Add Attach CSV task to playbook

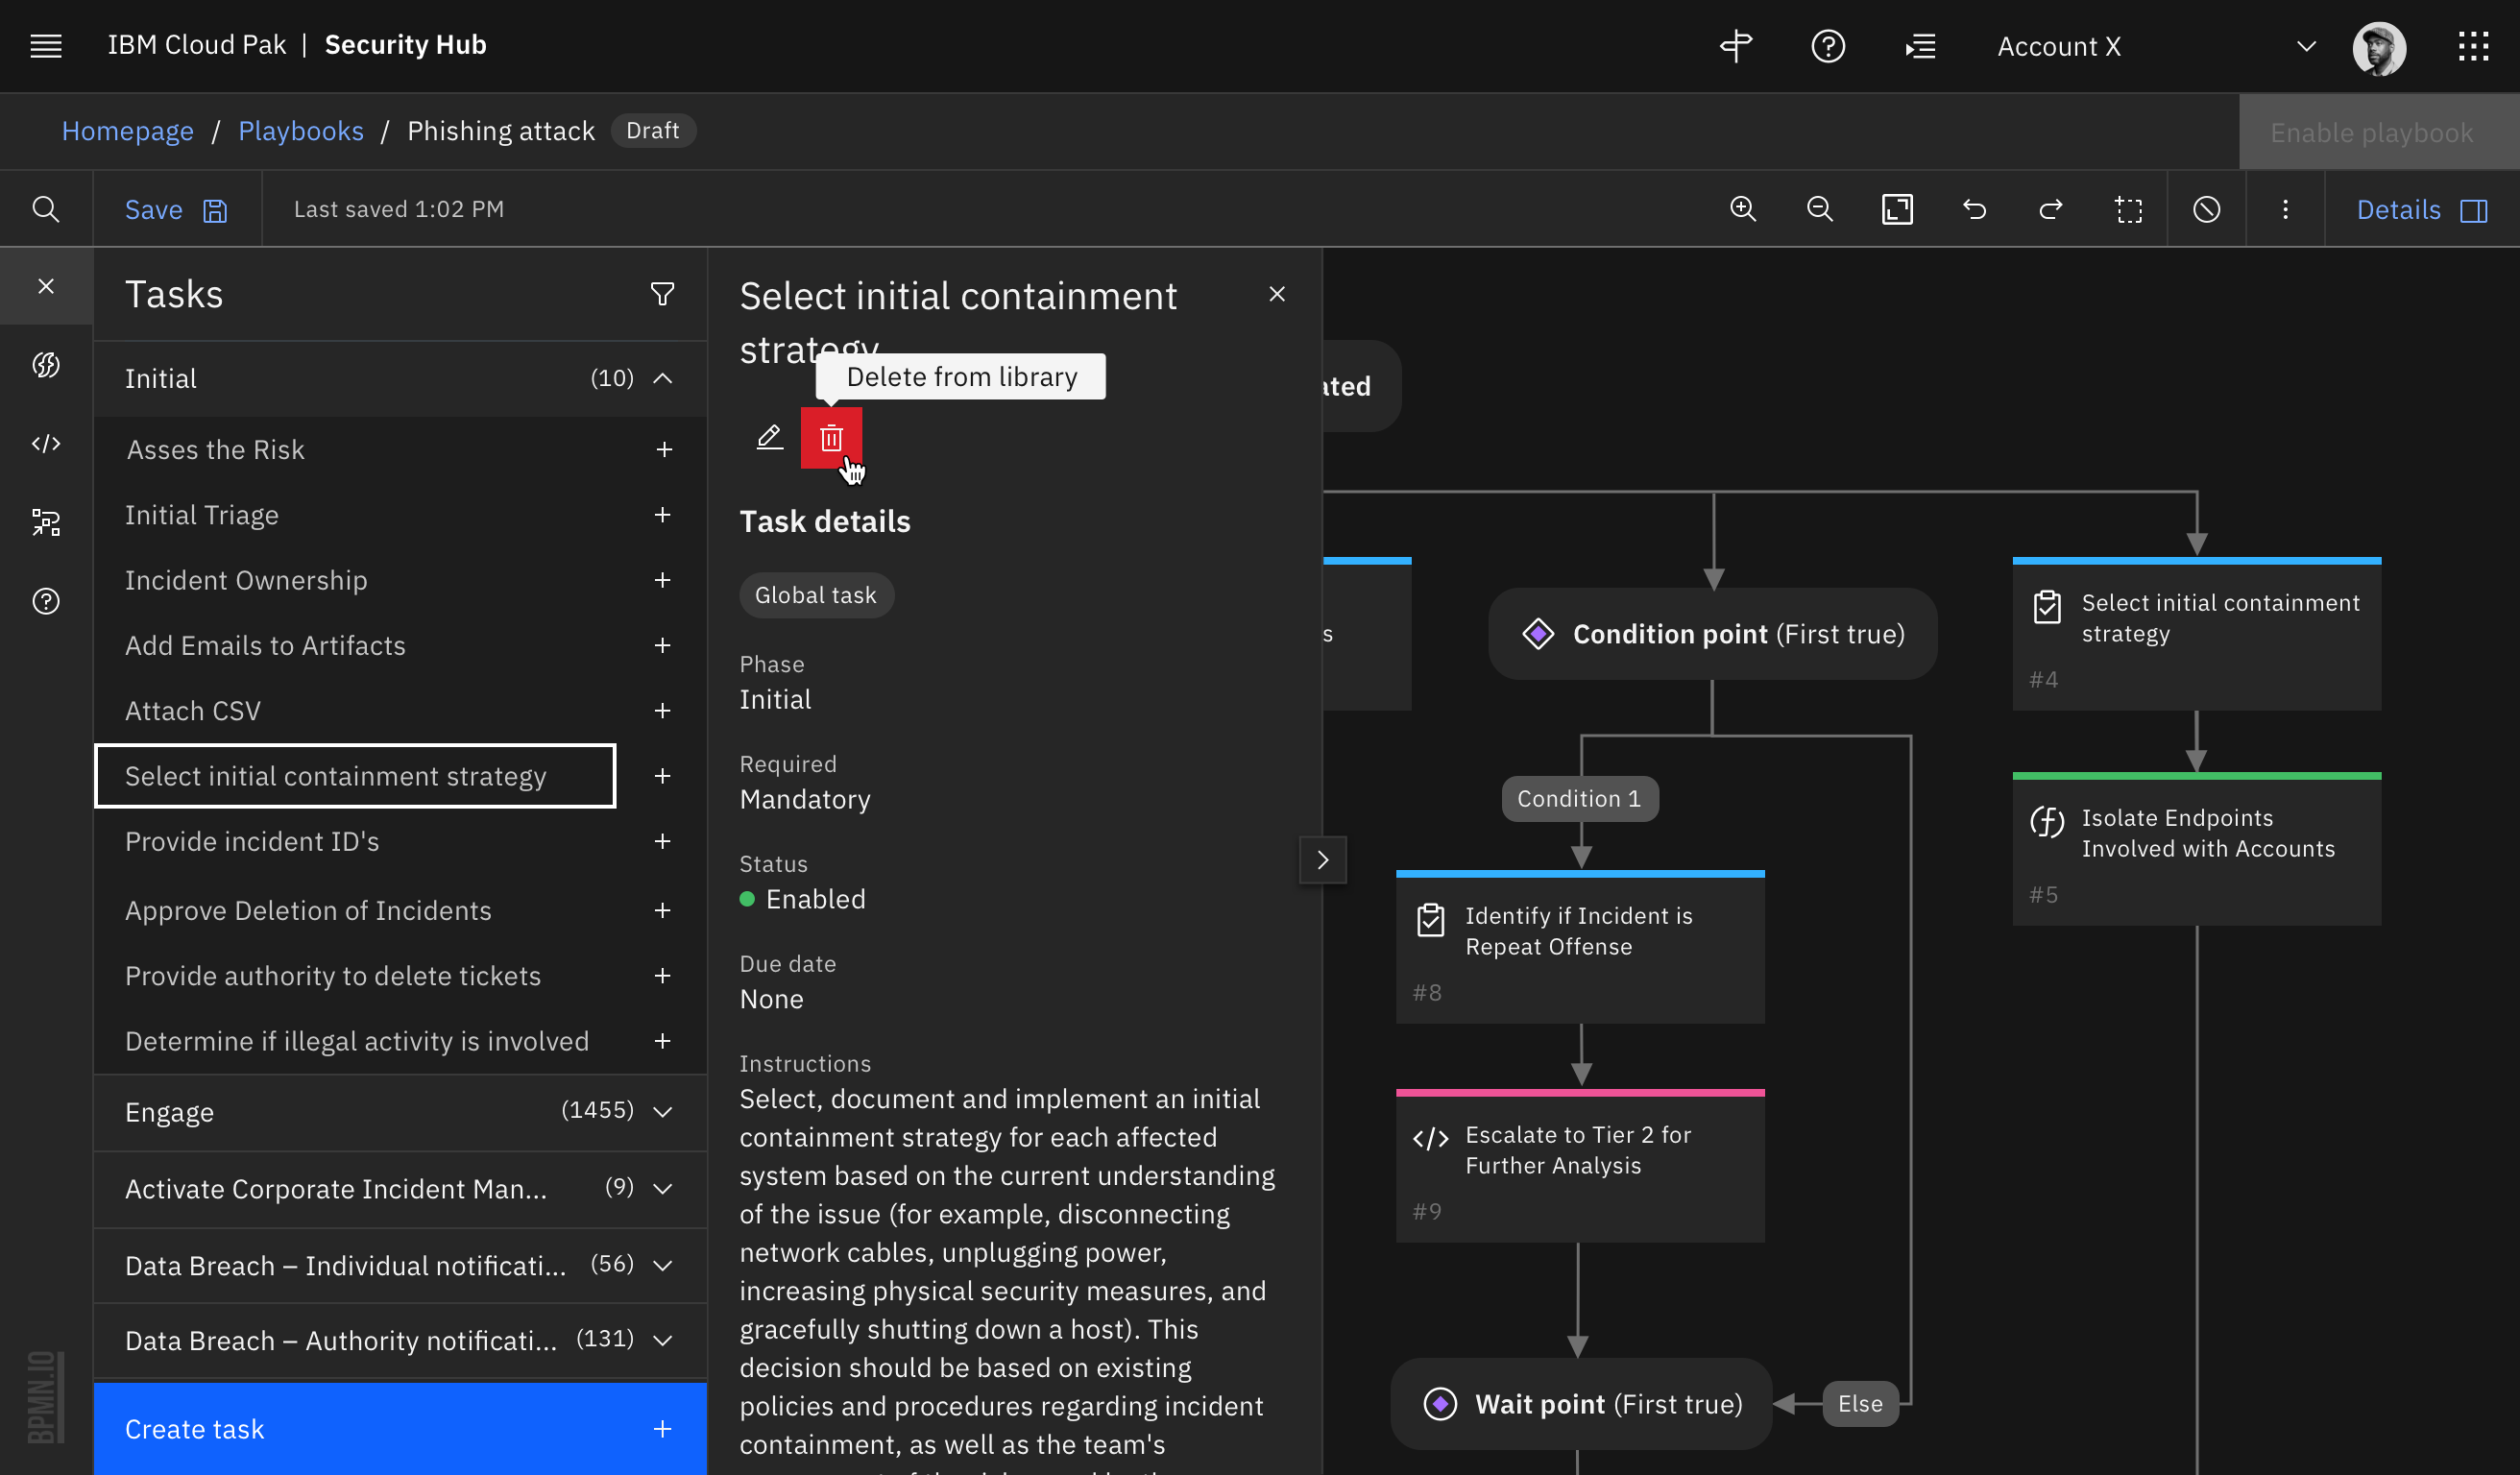pos(663,710)
